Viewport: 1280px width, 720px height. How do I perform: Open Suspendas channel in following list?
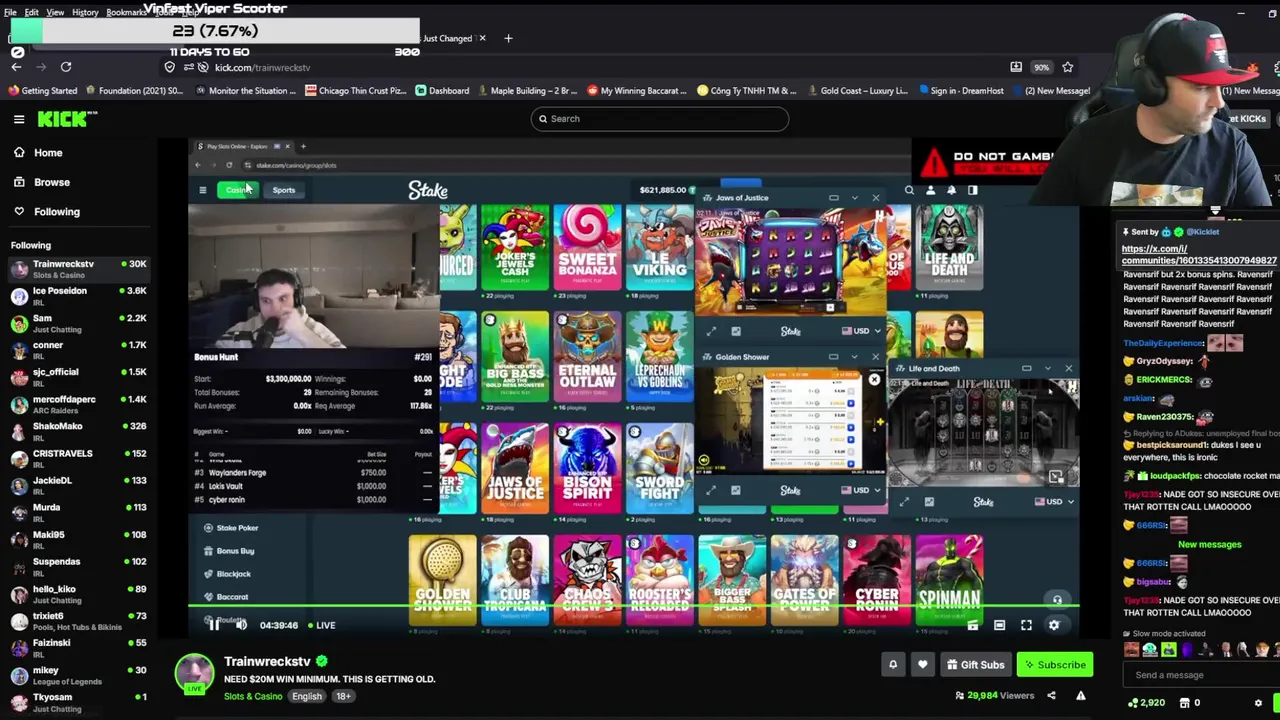[x=78, y=567]
